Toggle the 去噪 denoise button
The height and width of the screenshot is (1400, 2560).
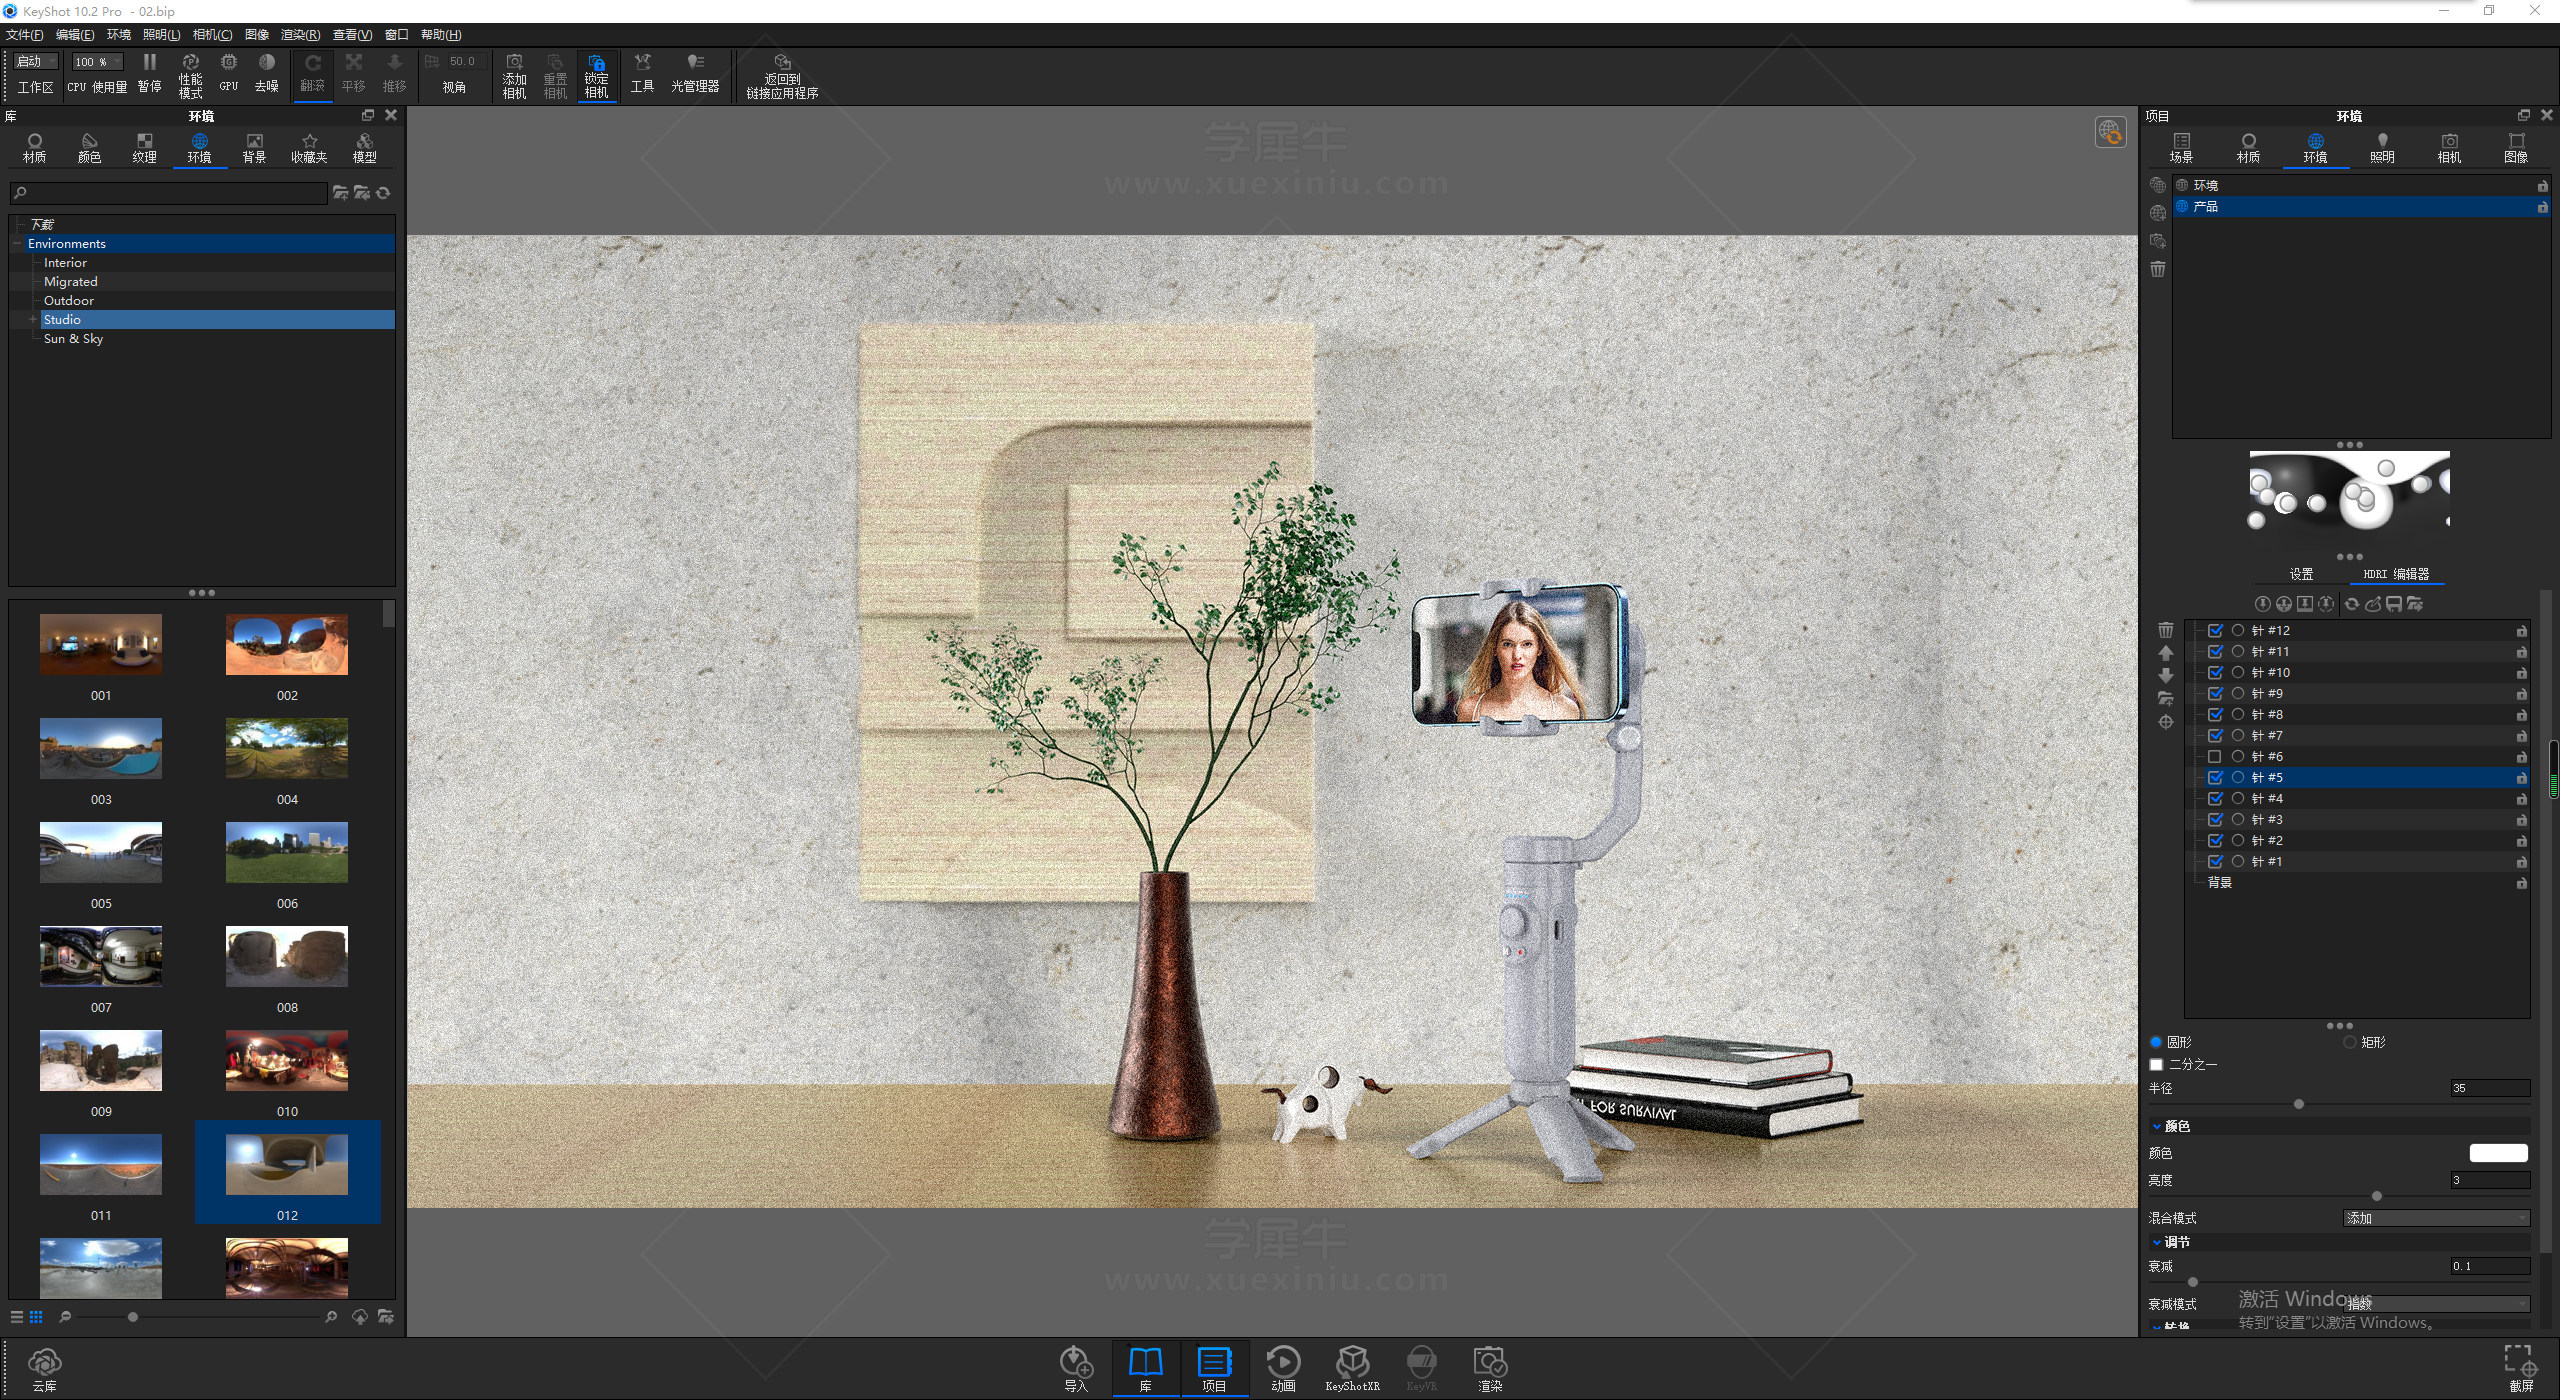coord(266,74)
